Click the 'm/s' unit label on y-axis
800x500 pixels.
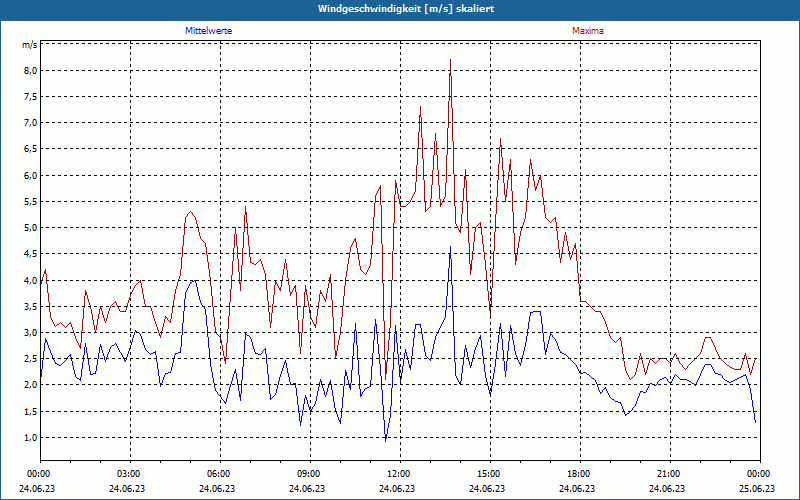29,45
